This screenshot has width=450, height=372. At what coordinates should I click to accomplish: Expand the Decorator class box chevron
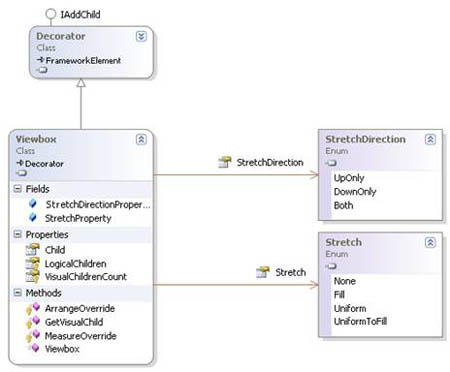tap(141, 36)
